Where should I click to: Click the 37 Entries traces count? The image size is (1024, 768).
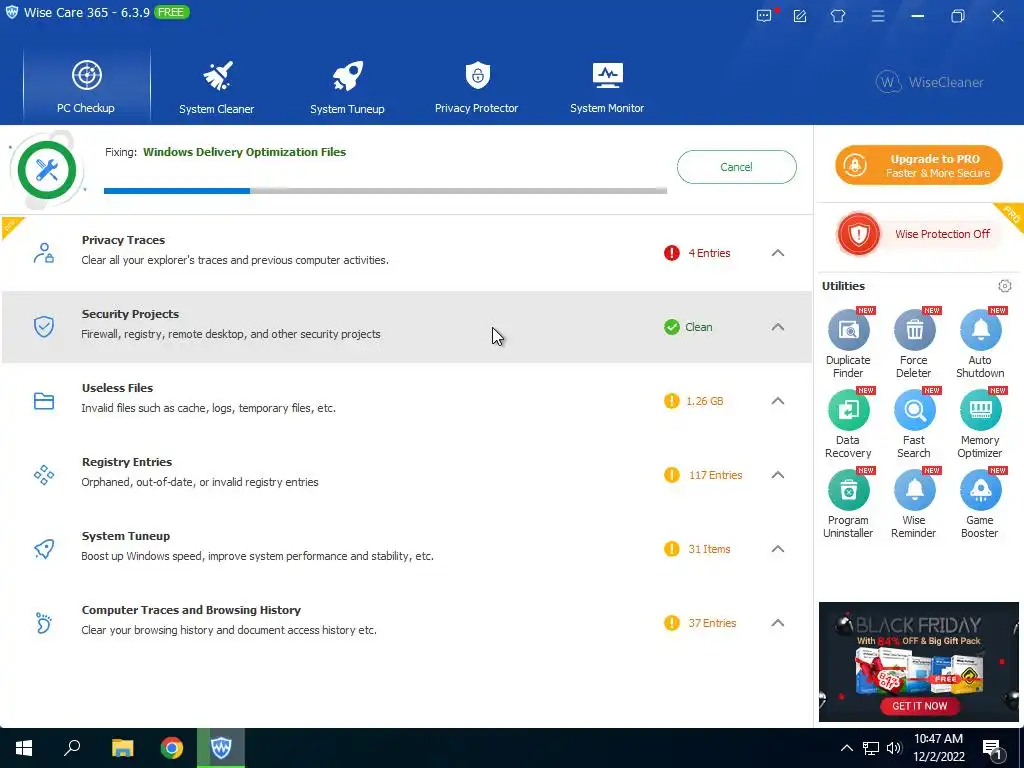tap(712, 623)
